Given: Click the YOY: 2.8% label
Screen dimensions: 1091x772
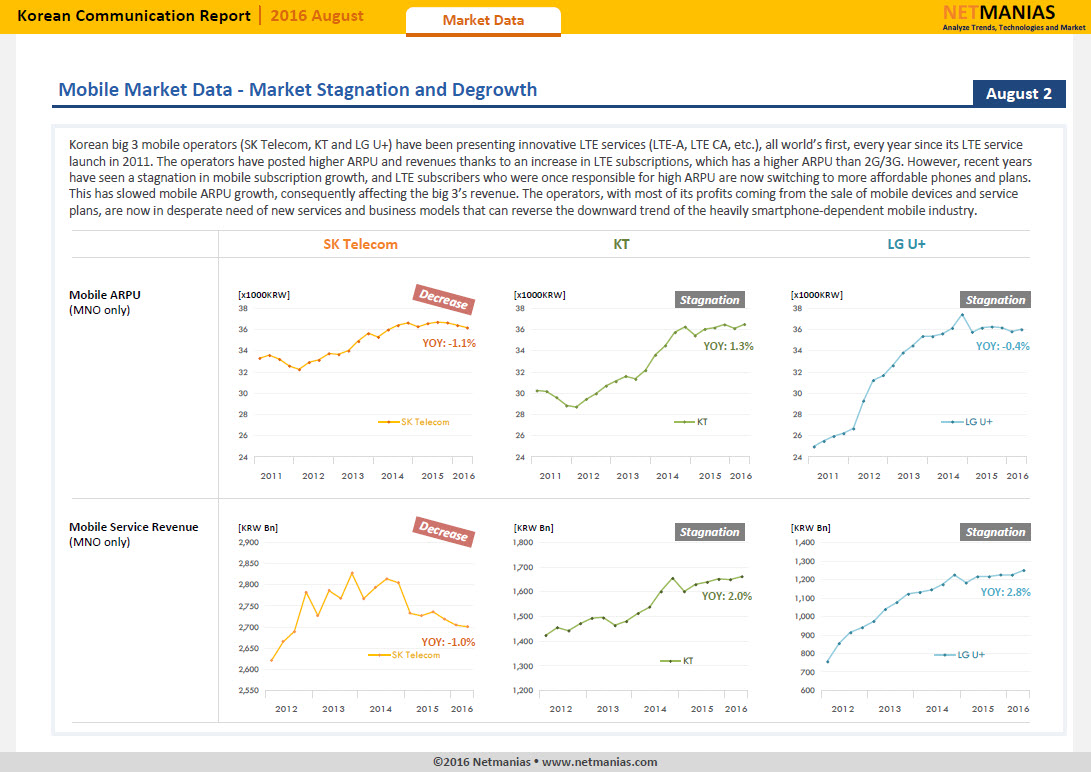Looking at the screenshot, I should point(1005,592).
